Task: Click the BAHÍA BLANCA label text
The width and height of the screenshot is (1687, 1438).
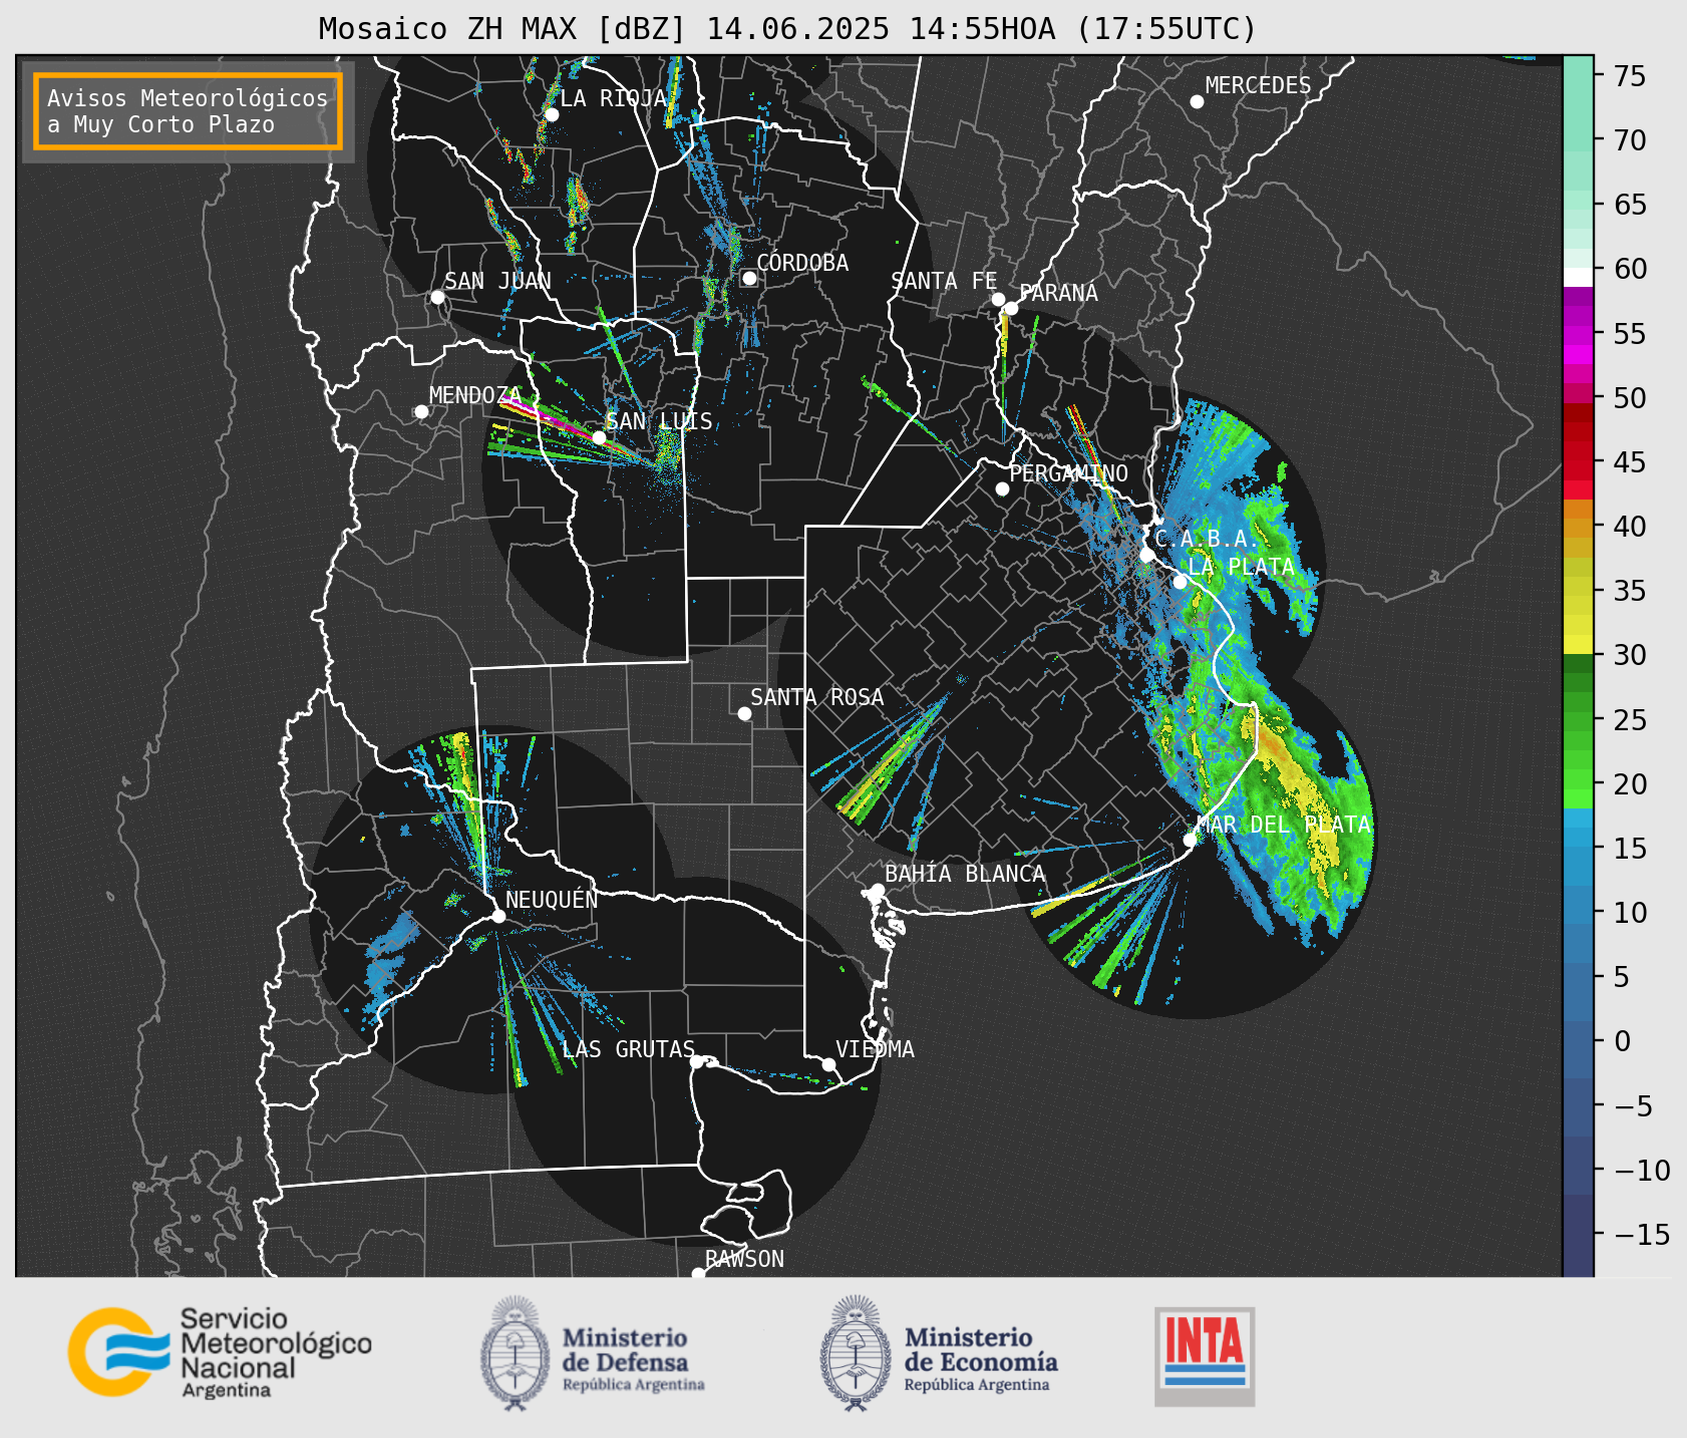Action: click(x=965, y=874)
